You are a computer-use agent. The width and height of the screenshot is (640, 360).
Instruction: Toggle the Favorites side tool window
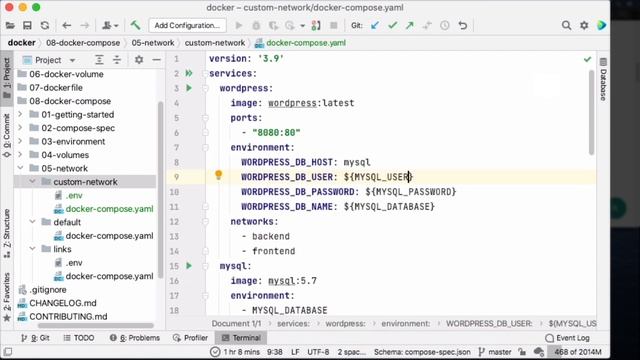[7, 297]
